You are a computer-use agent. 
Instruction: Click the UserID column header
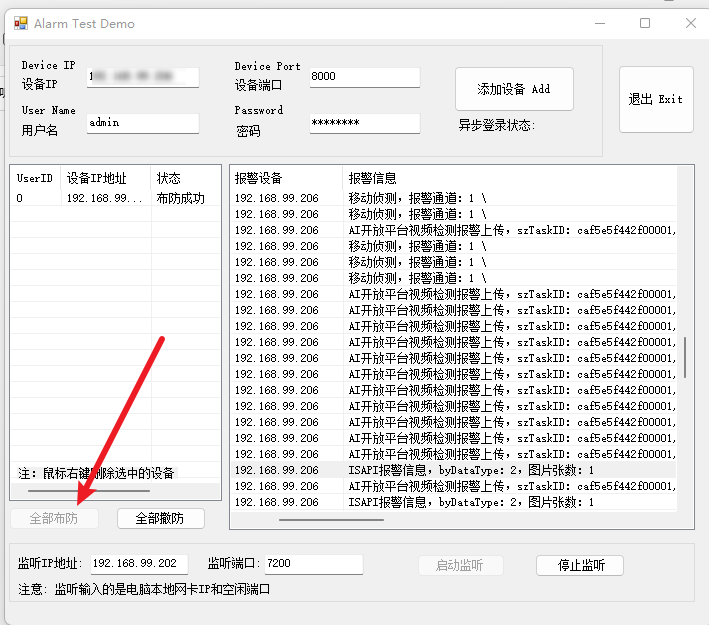35,178
